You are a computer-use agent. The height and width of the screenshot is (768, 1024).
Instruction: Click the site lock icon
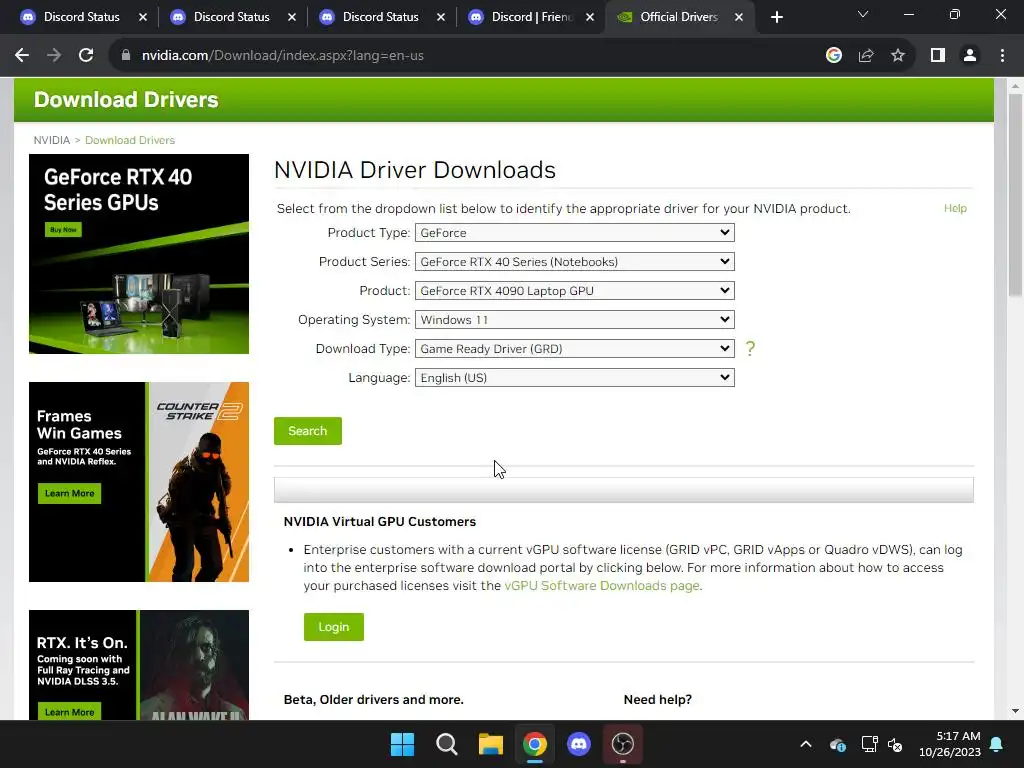pyautogui.click(x=126, y=56)
